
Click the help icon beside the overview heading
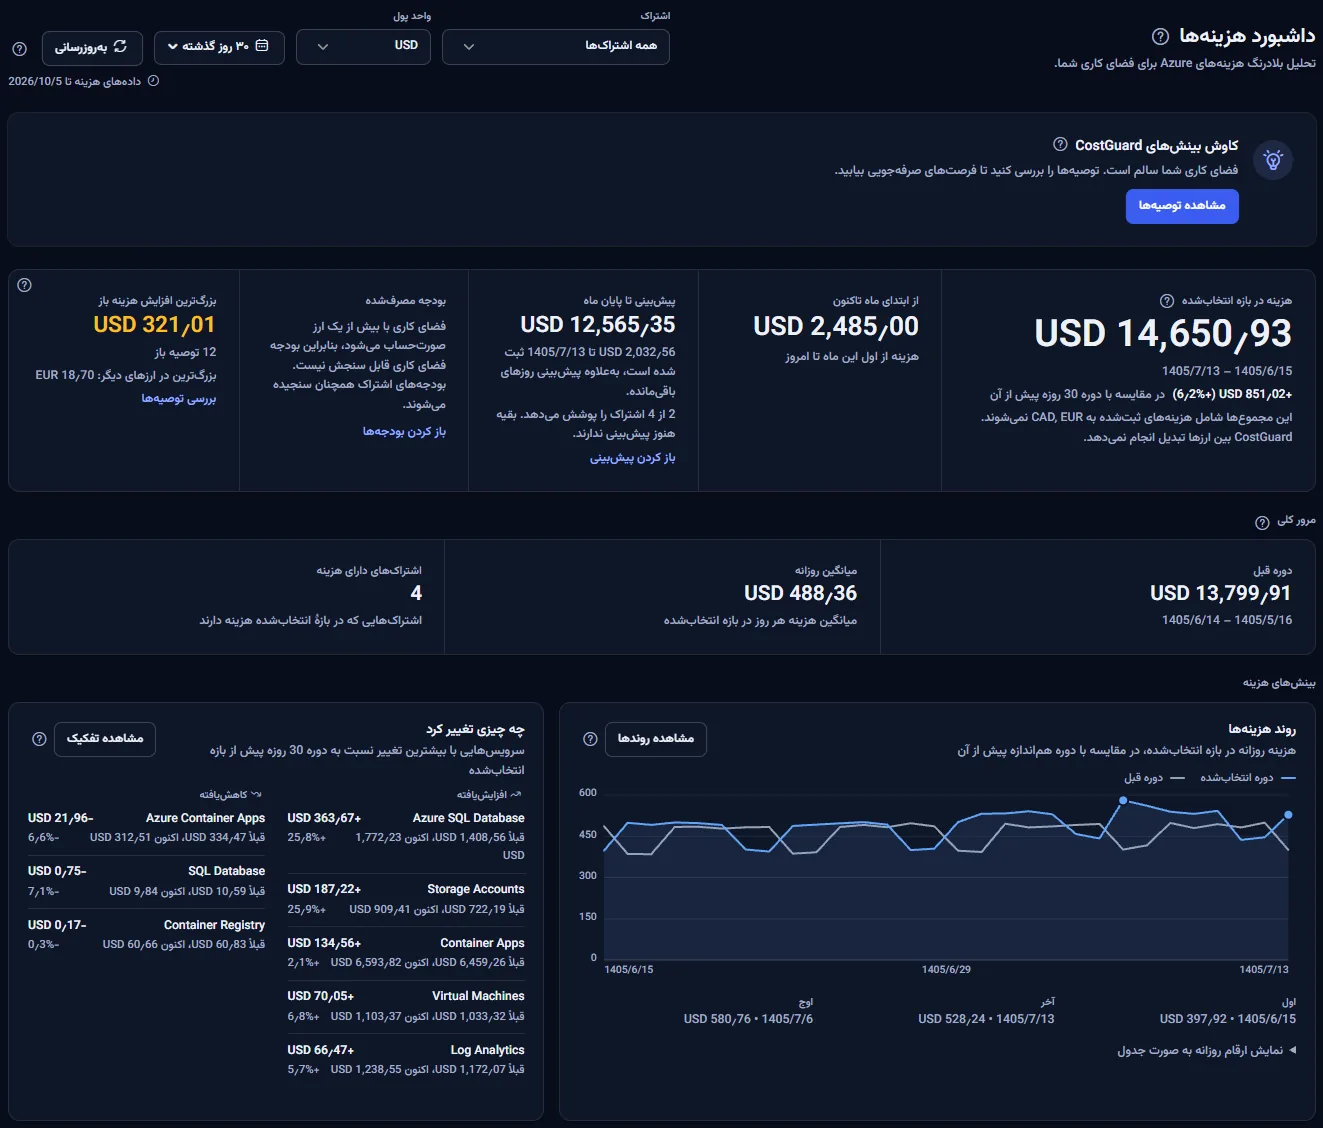point(1263,522)
